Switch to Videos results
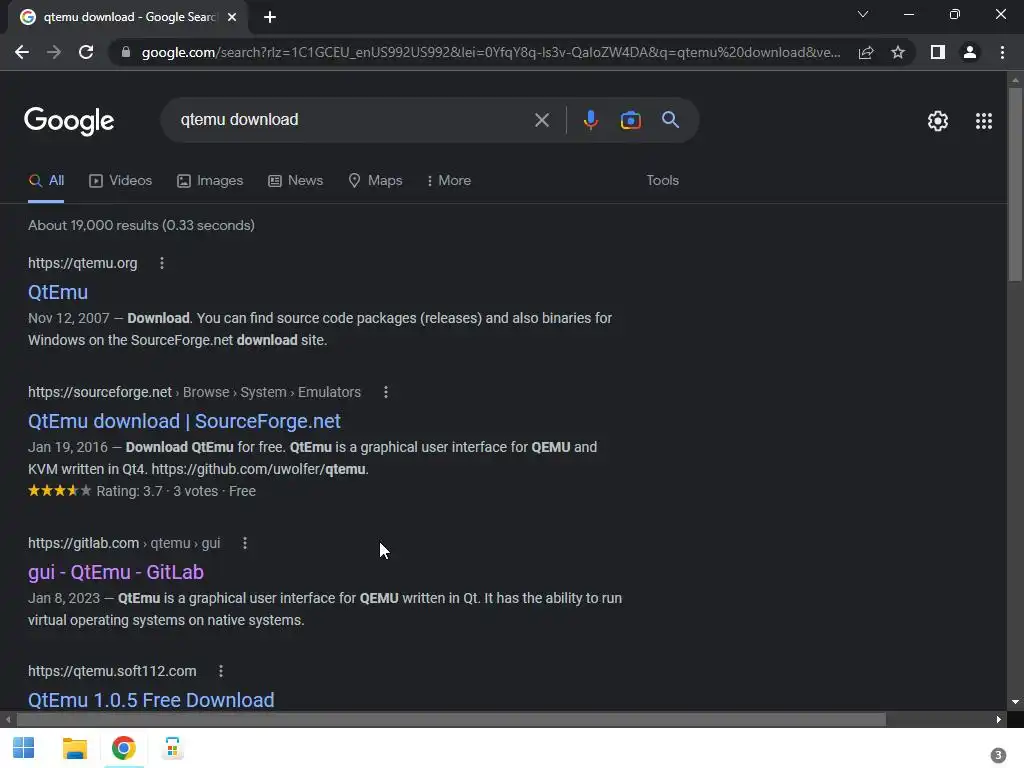This screenshot has height=768, width=1024. click(x=121, y=181)
